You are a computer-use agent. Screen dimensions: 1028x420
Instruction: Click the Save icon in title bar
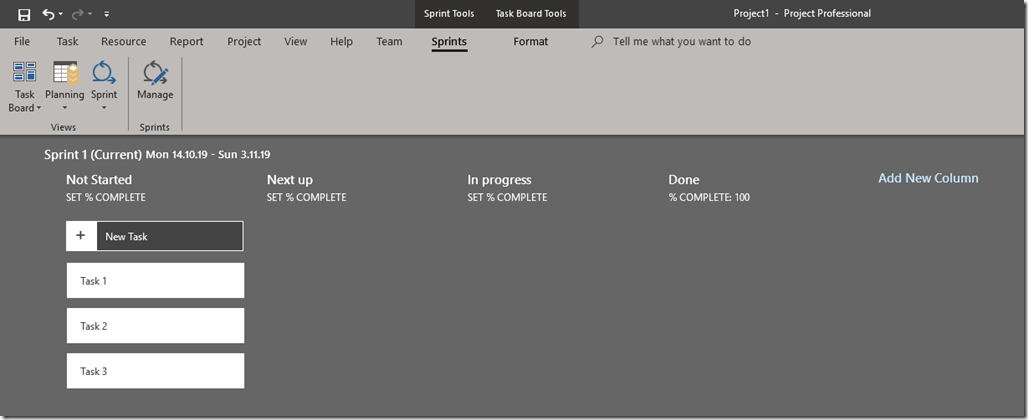point(24,14)
